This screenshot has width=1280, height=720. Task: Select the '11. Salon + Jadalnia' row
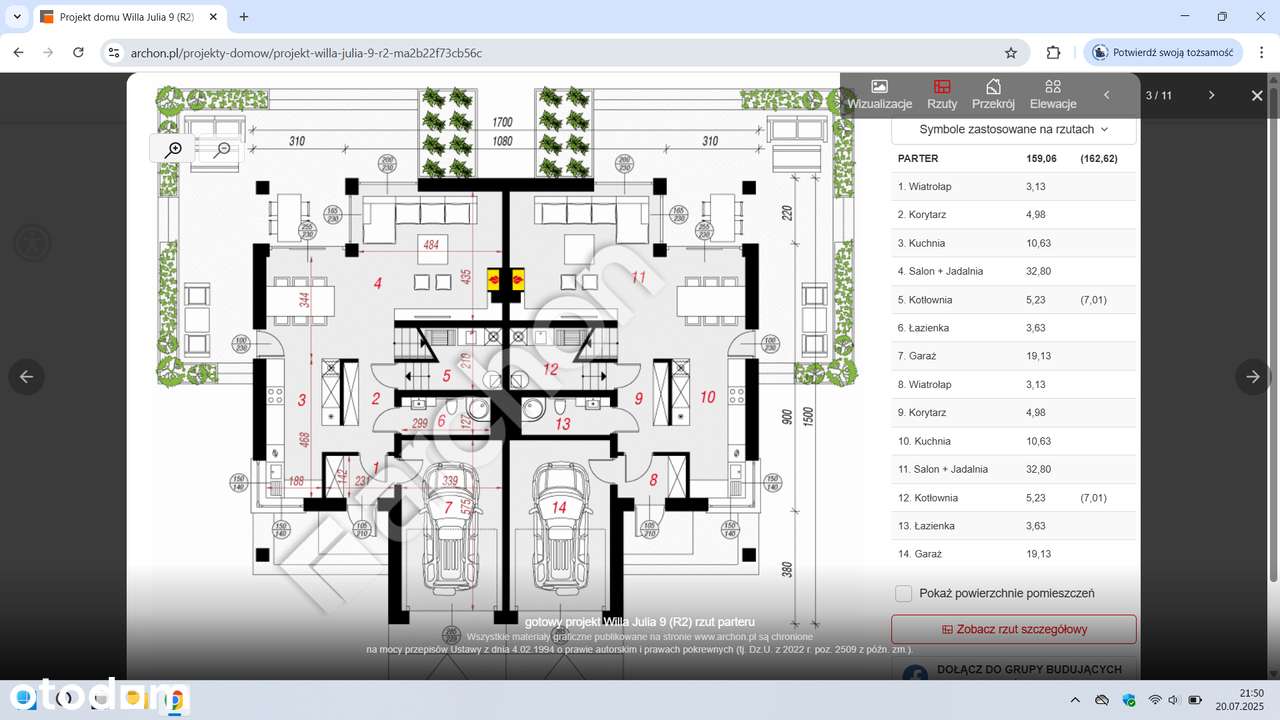[x=1014, y=469]
